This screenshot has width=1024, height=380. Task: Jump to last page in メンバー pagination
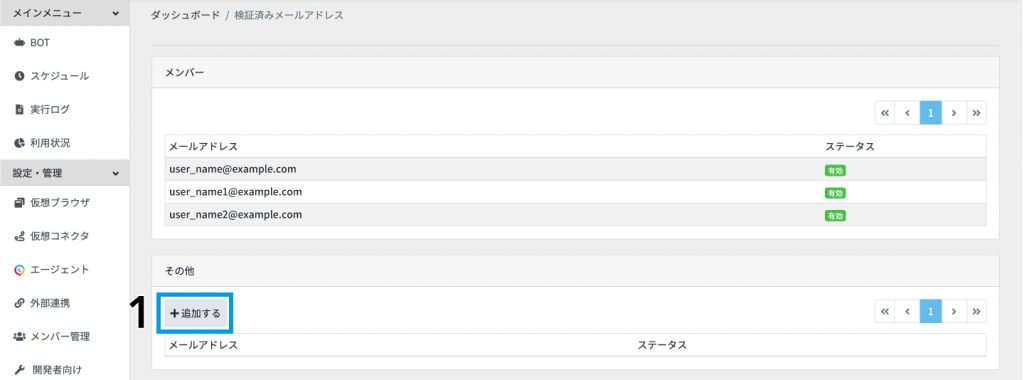point(976,113)
